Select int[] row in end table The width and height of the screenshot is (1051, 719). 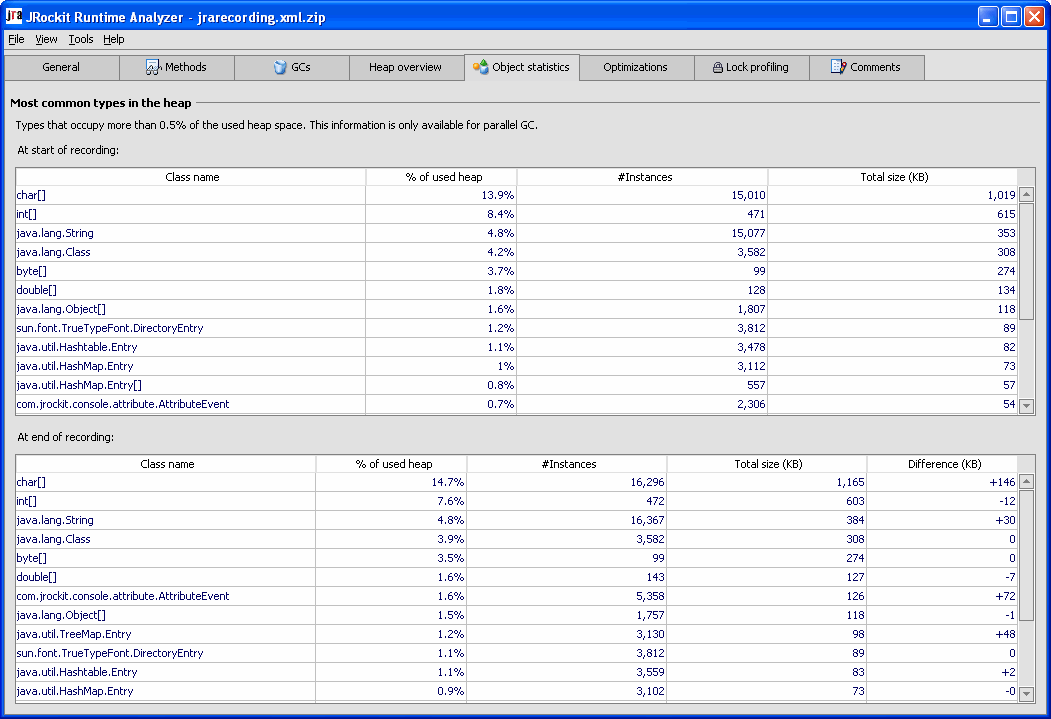tap(517, 501)
